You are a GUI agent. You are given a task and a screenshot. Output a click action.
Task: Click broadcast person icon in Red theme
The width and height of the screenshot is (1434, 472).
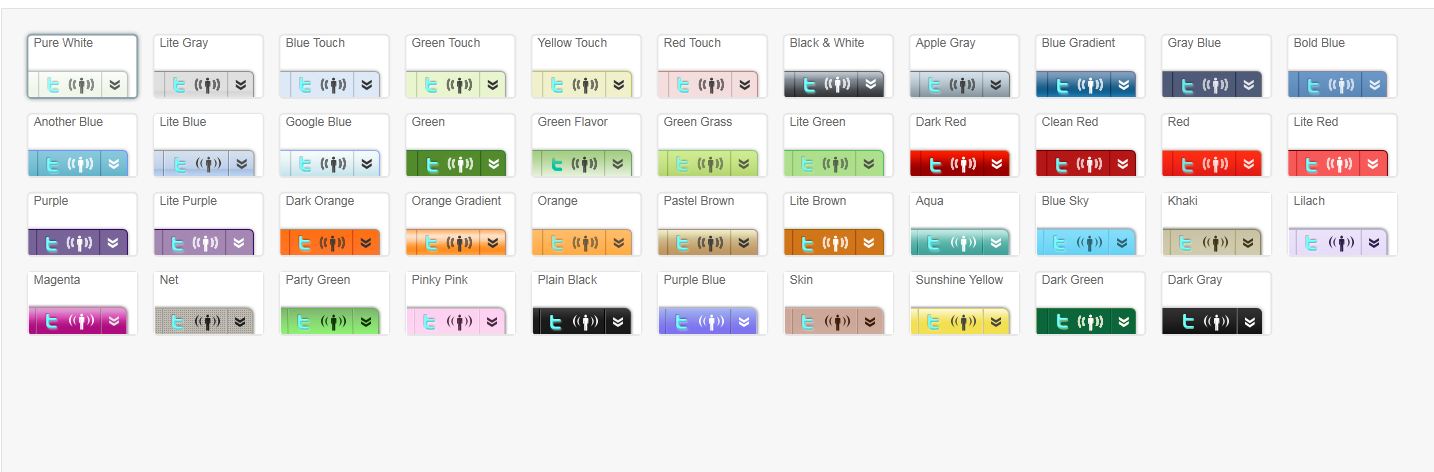1215,164
